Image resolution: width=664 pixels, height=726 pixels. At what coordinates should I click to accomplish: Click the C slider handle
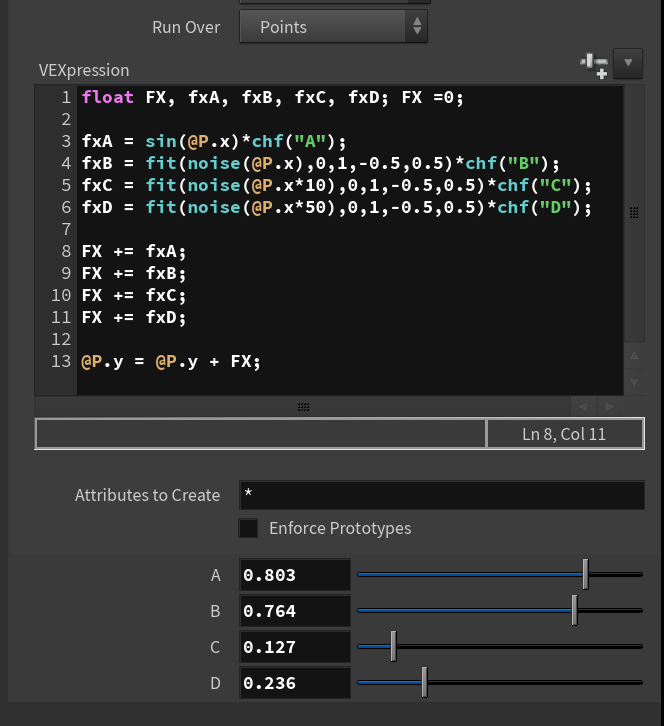(393, 646)
